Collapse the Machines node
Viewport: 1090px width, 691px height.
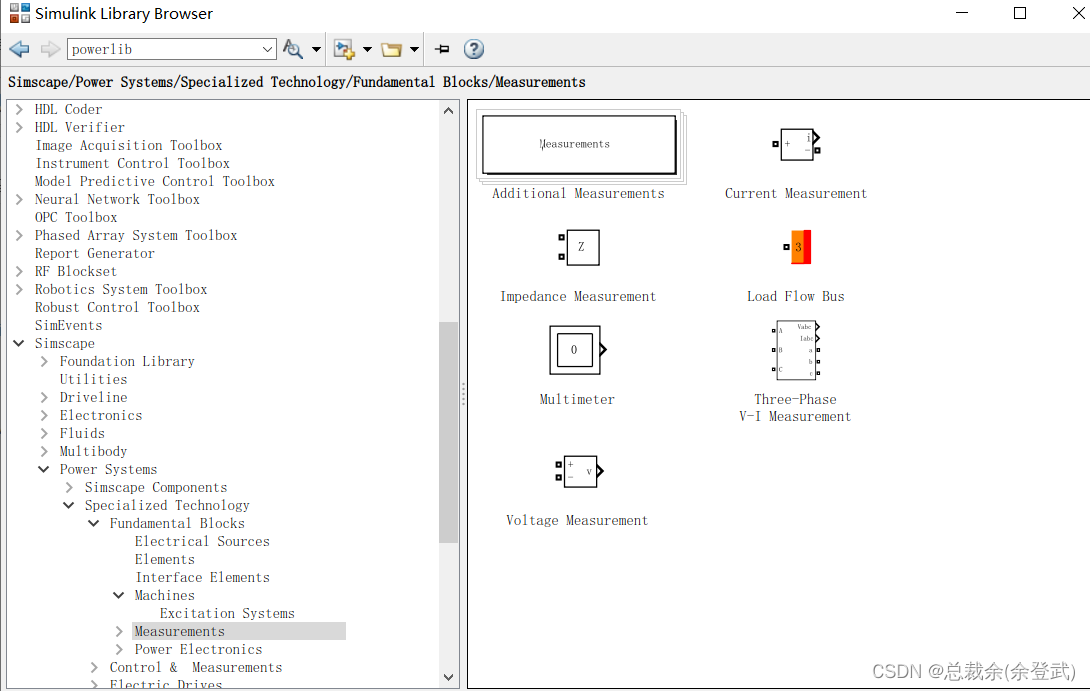(x=119, y=596)
